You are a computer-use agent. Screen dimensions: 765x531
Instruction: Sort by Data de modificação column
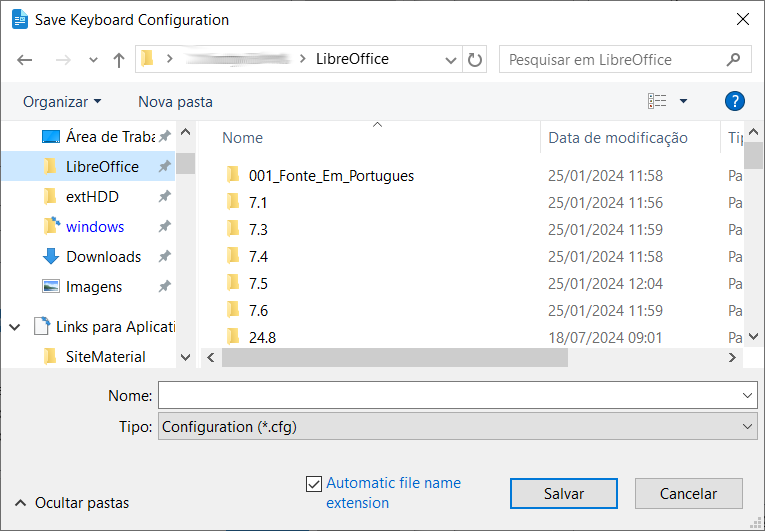pyautogui.click(x=618, y=138)
